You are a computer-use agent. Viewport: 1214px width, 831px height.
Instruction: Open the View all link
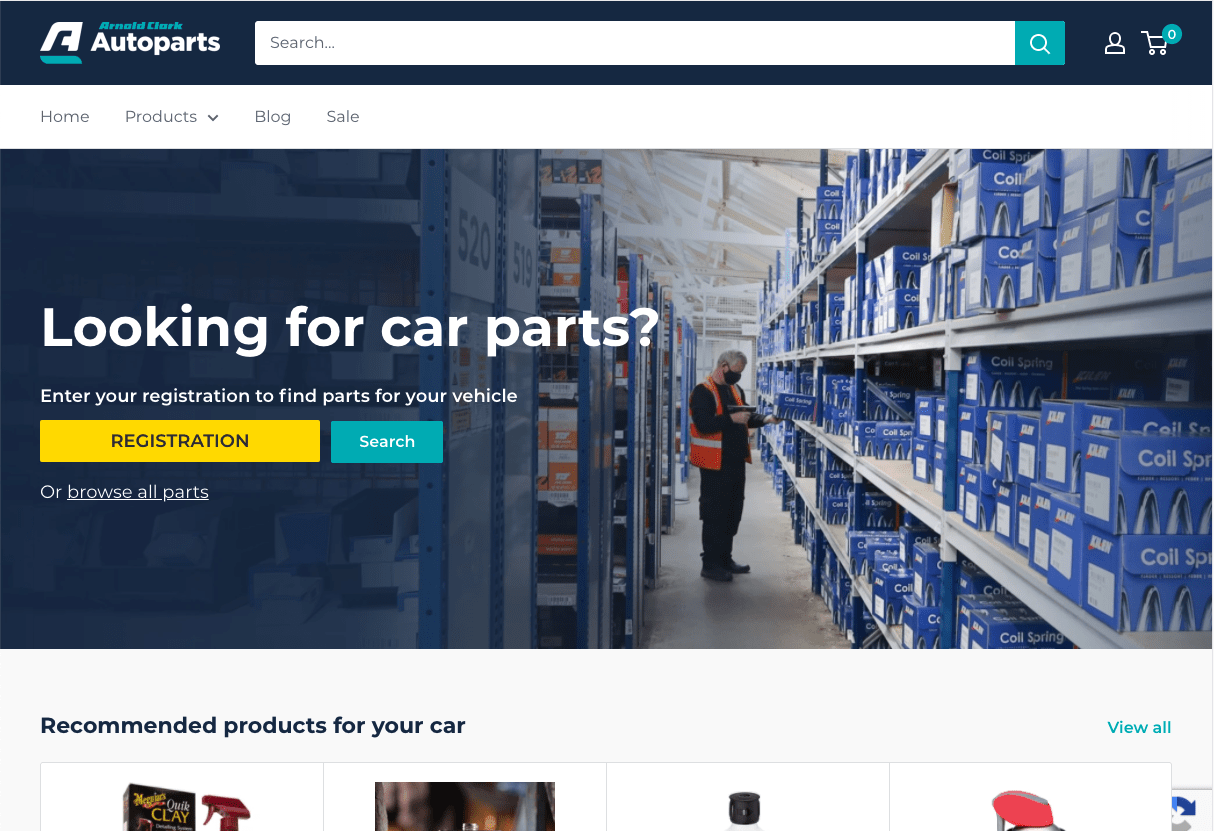click(1139, 727)
